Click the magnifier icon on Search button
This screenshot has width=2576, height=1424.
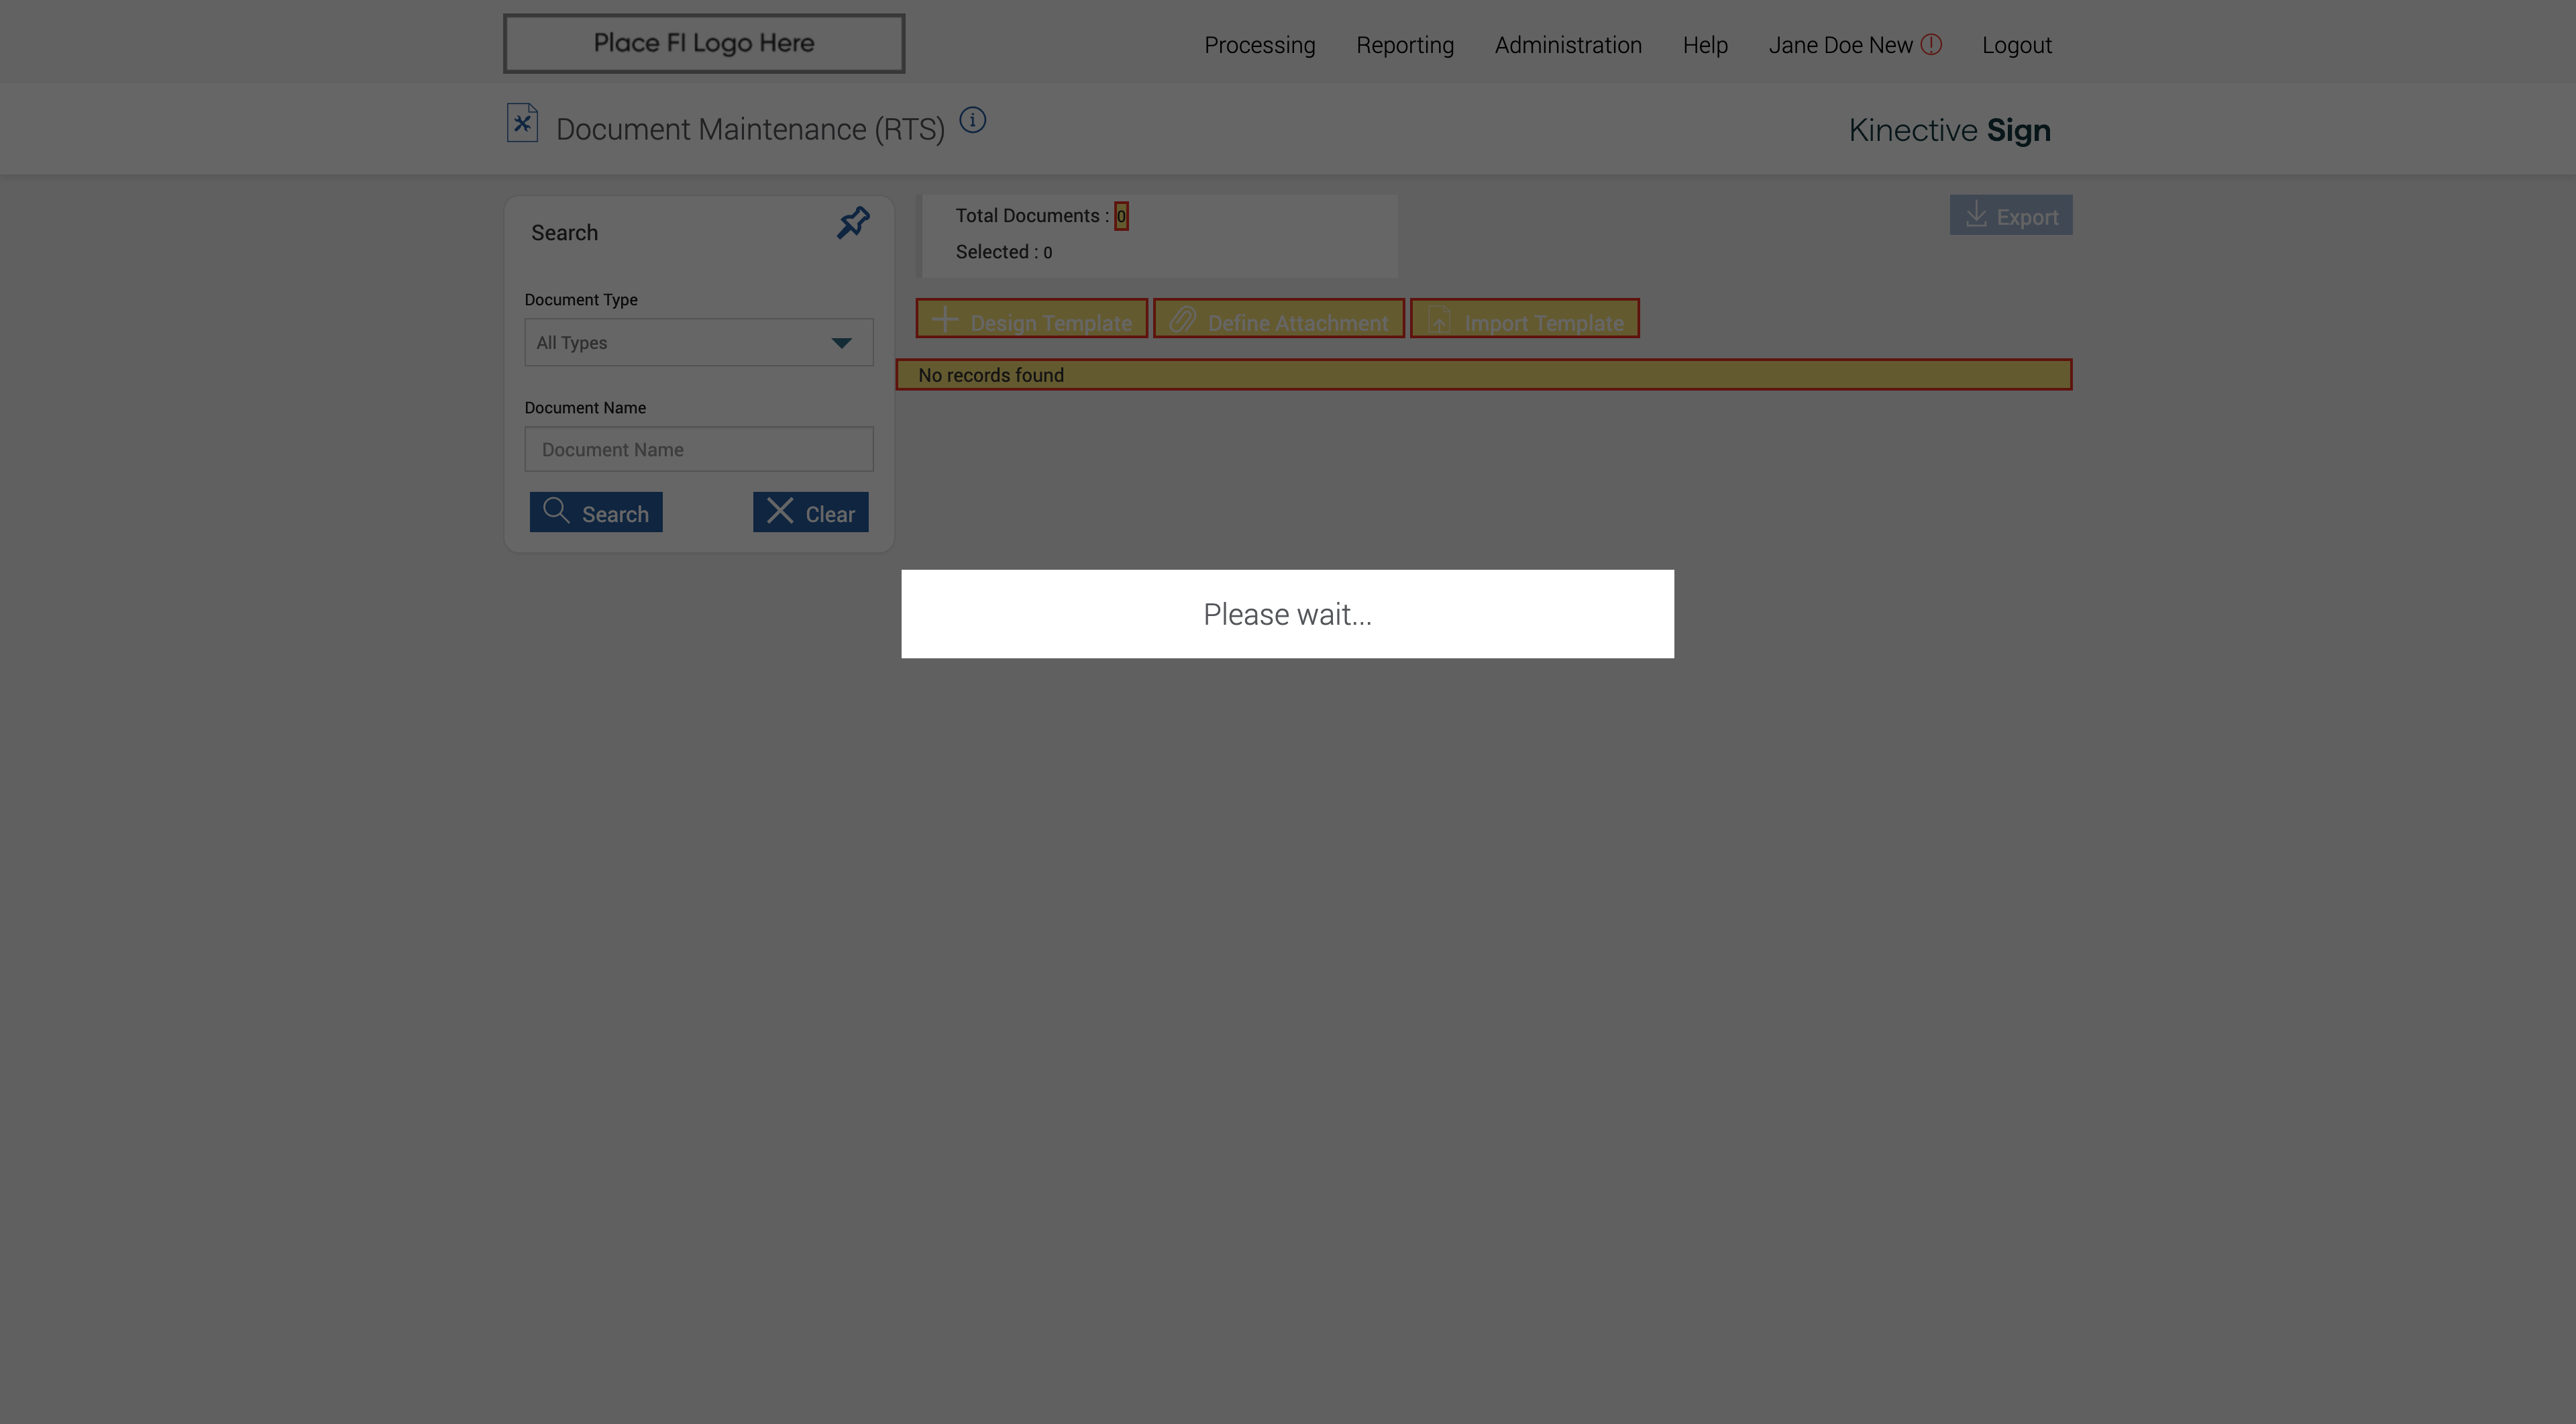[x=556, y=511]
